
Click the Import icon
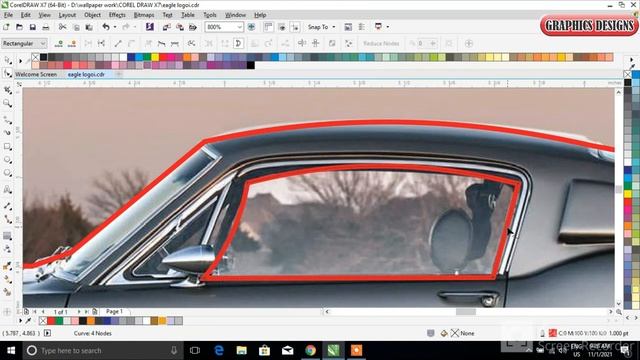pos(167,27)
